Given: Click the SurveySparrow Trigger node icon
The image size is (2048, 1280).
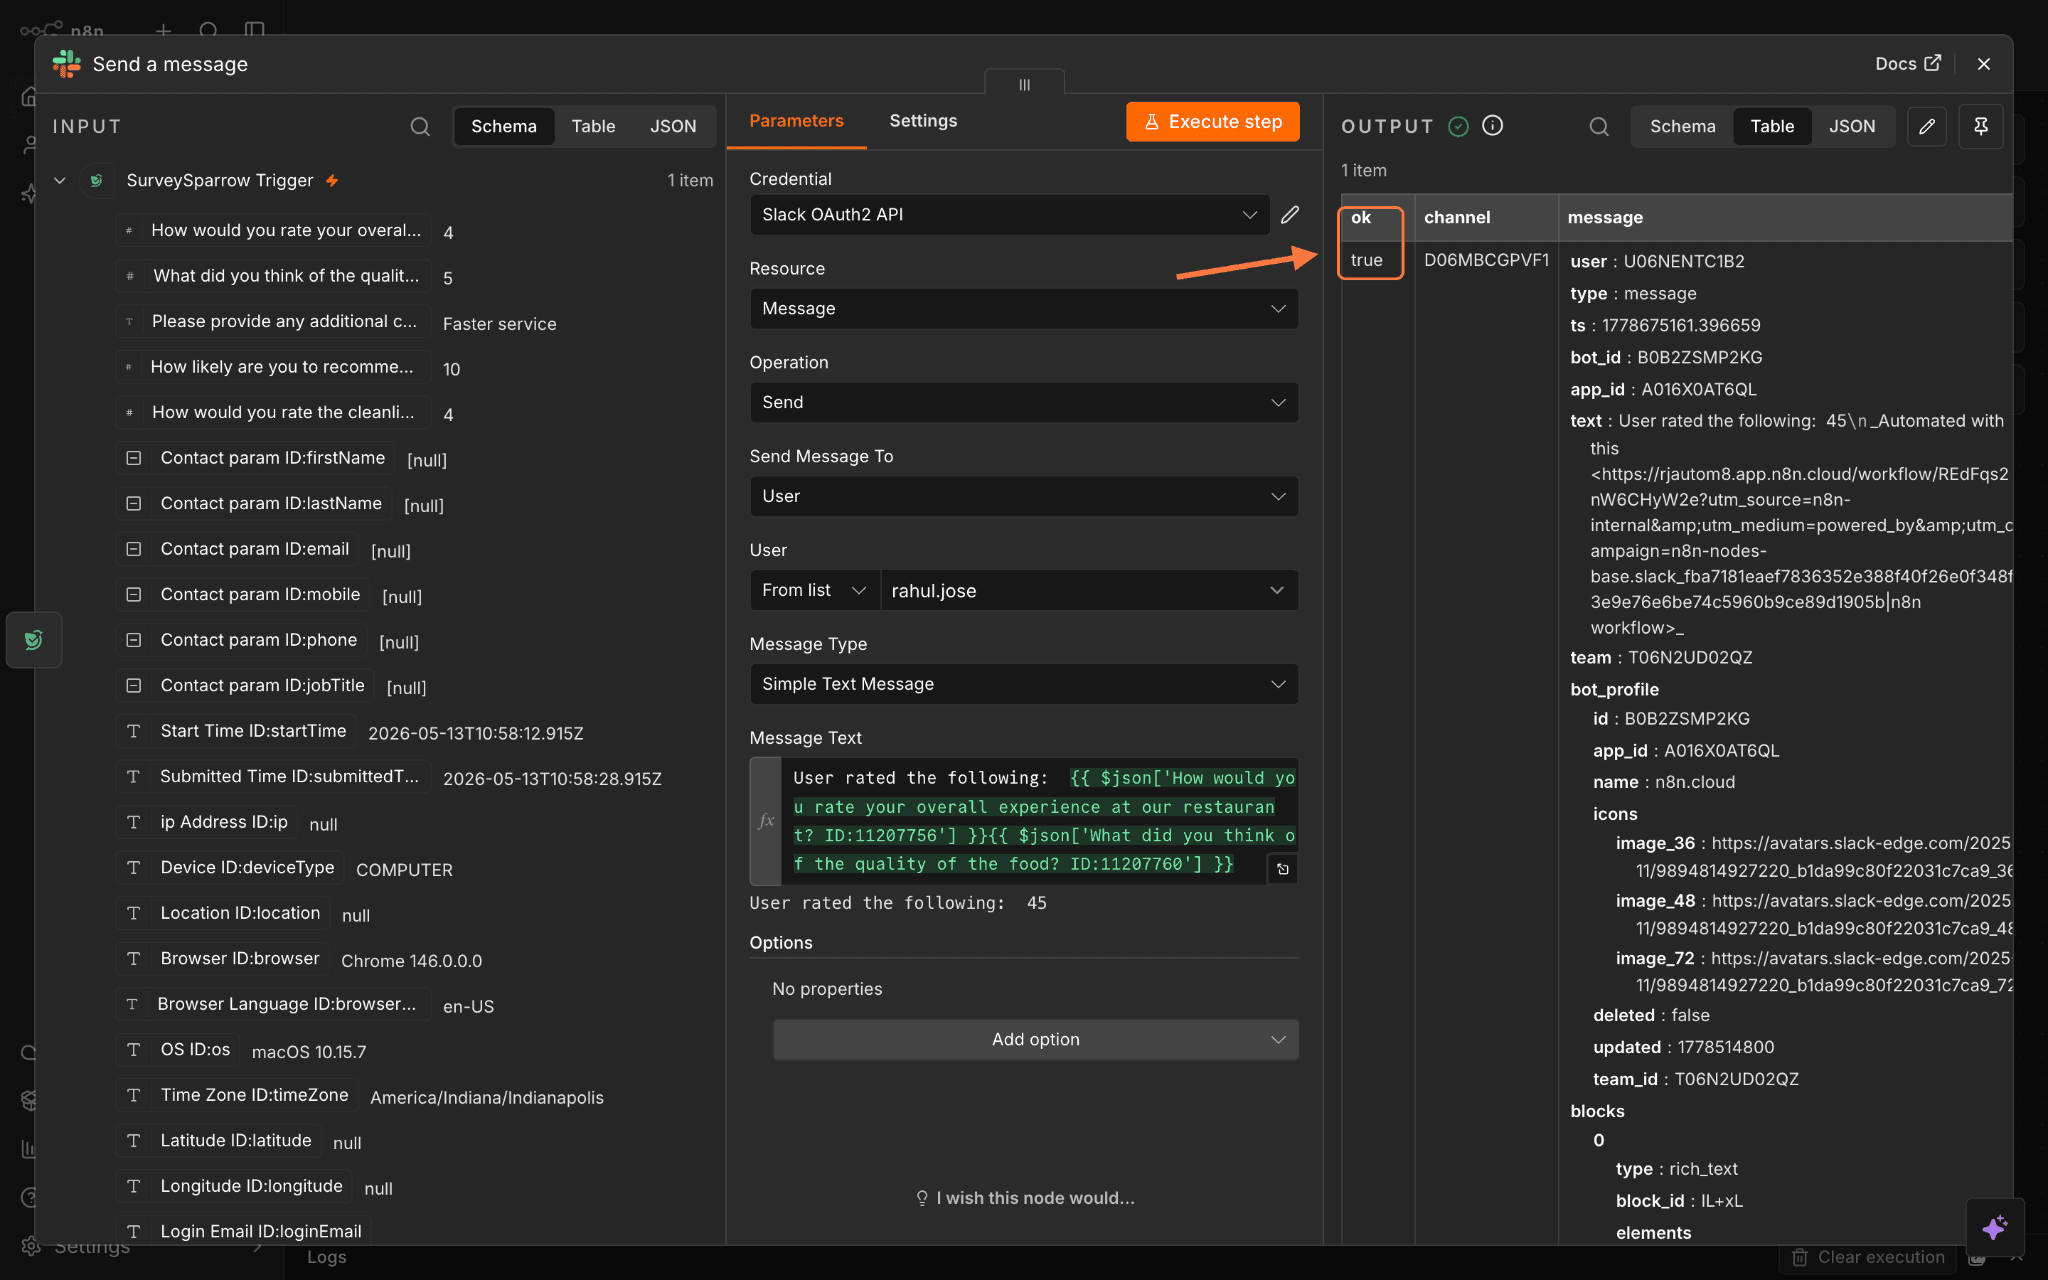Looking at the screenshot, I should (96, 180).
